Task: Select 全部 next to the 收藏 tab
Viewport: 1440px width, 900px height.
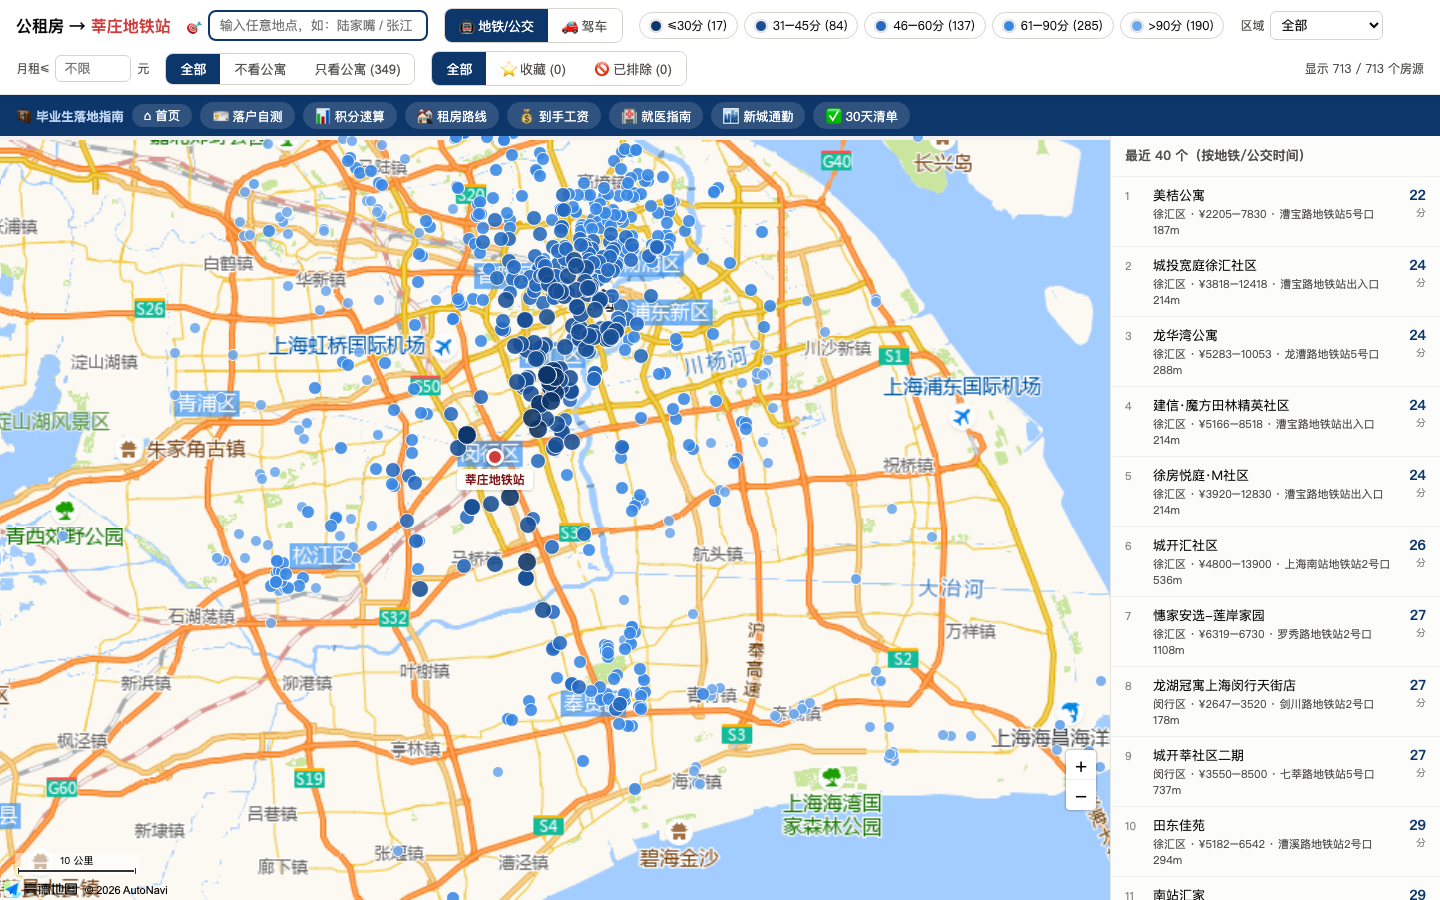Action: click(x=459, y=69)
